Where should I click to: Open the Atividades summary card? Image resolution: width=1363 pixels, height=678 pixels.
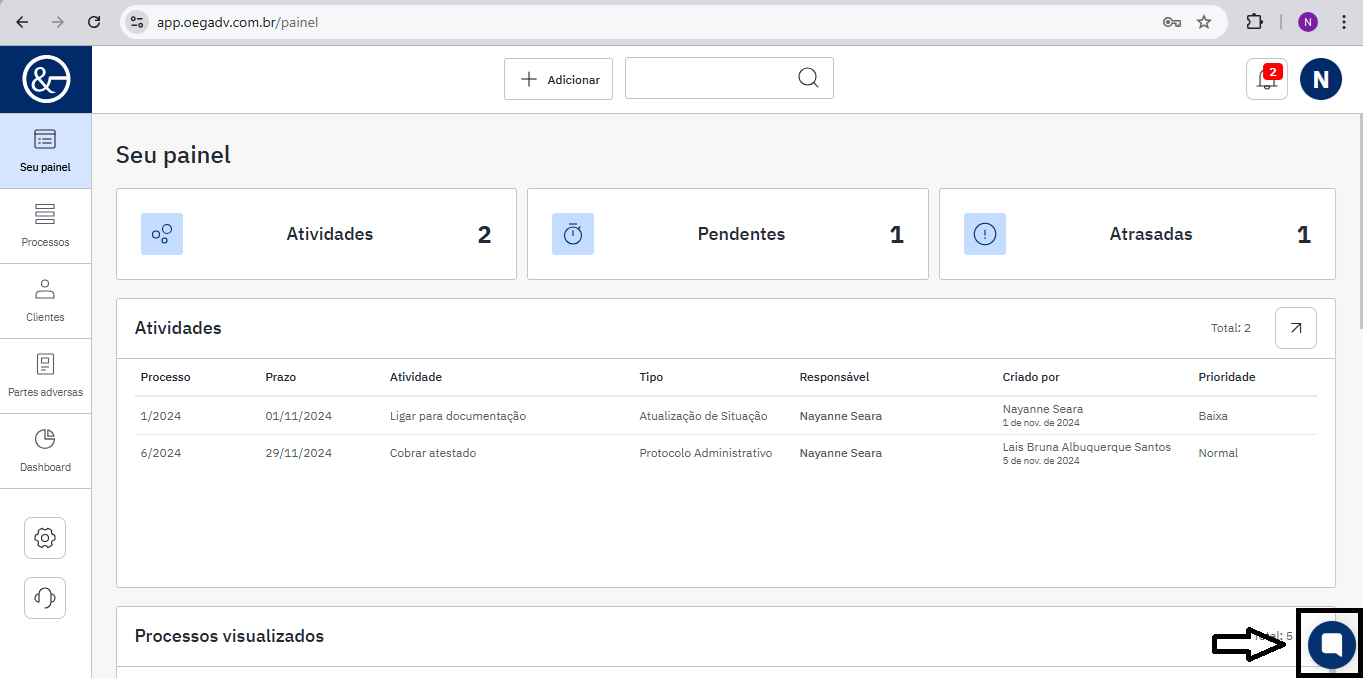pos(316,234)
